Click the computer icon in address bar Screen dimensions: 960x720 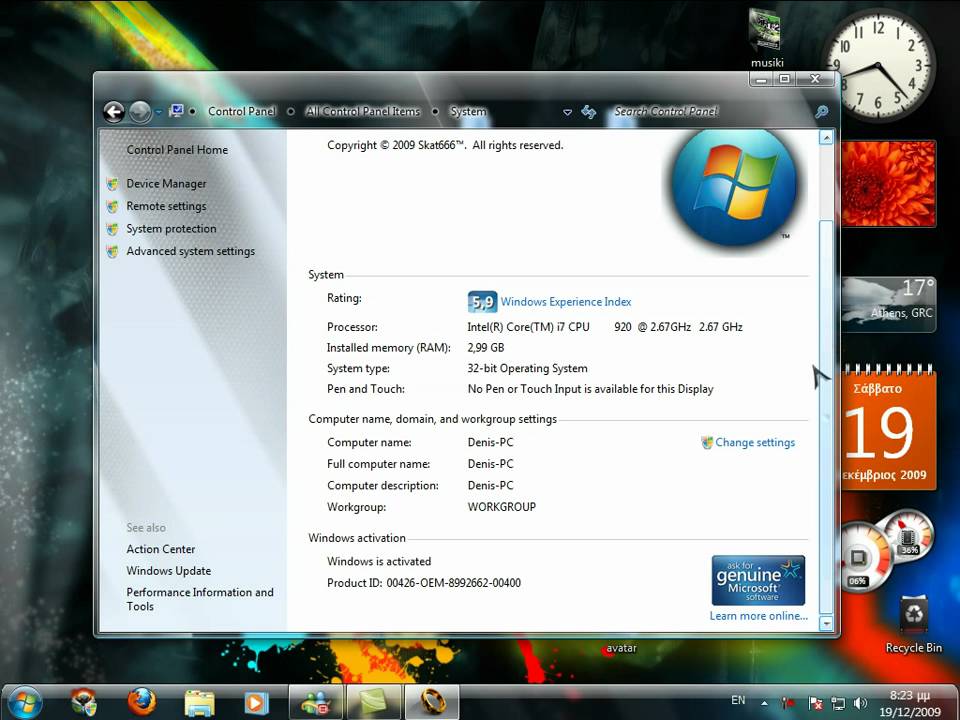point(177,111)
